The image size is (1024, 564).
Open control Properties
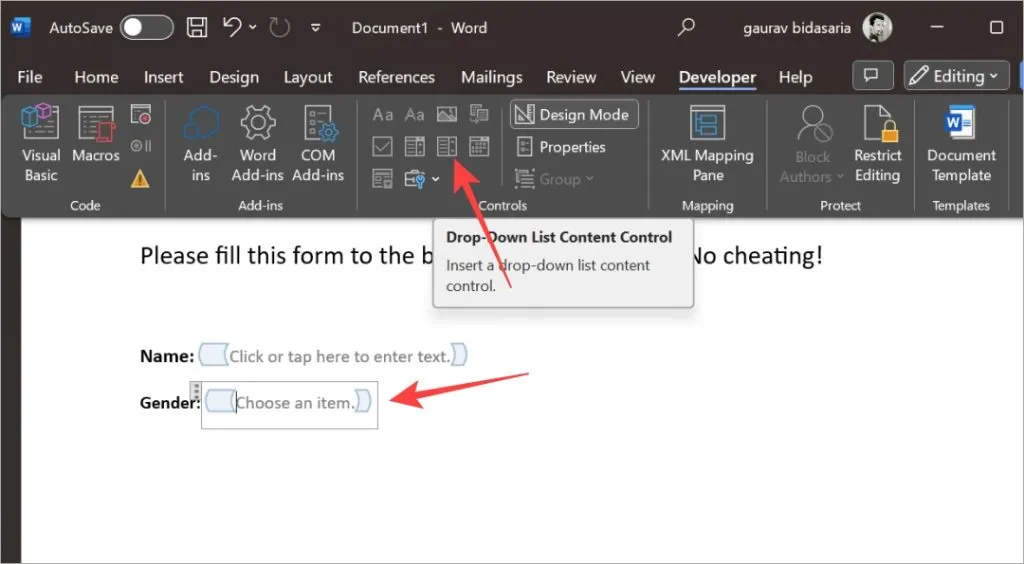[x=562, y=147]
